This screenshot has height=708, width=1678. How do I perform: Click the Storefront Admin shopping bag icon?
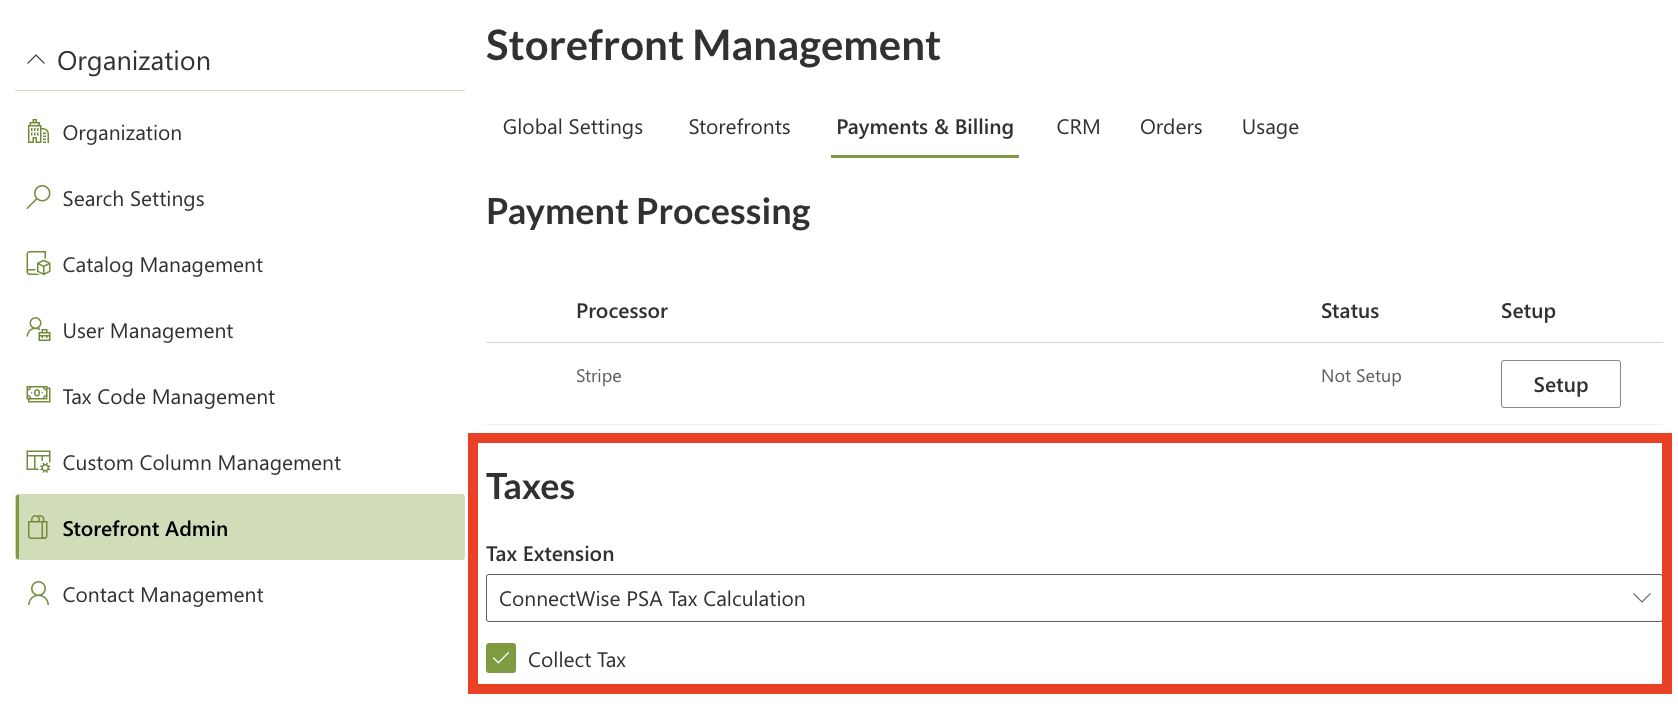tap(38, 527)
